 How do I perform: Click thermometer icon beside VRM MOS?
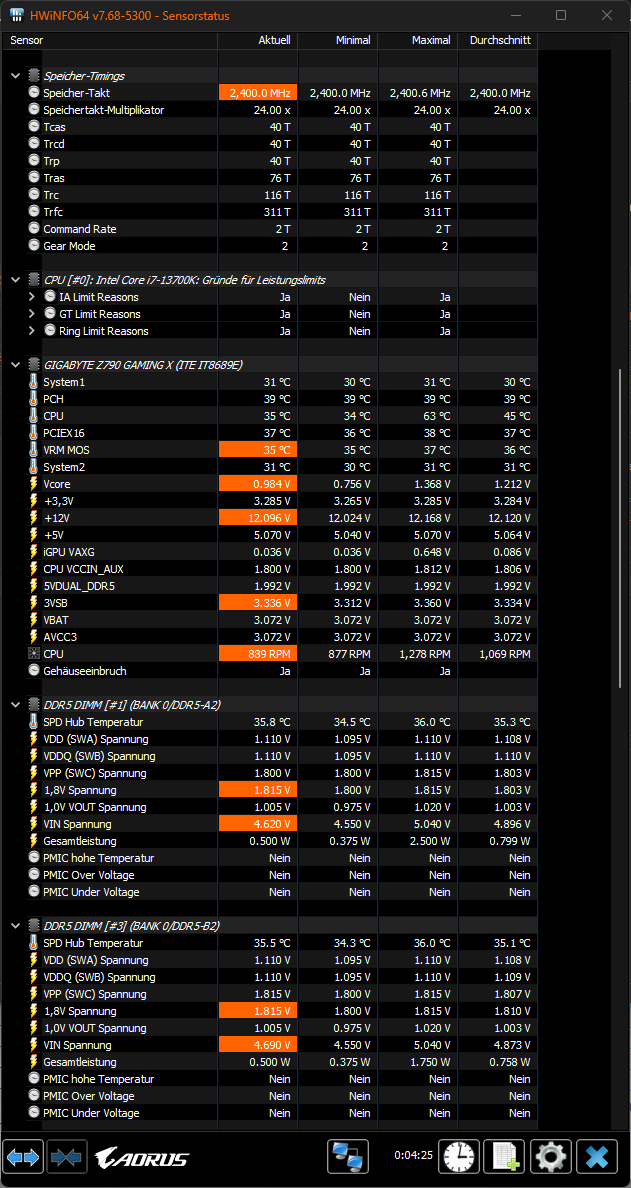click(33, 450)
